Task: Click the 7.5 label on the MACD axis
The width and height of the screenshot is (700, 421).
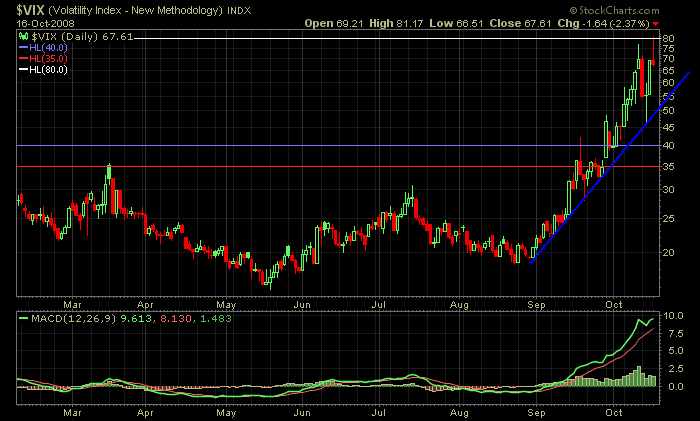Action: pyautogui.click(x=675, y=334)
